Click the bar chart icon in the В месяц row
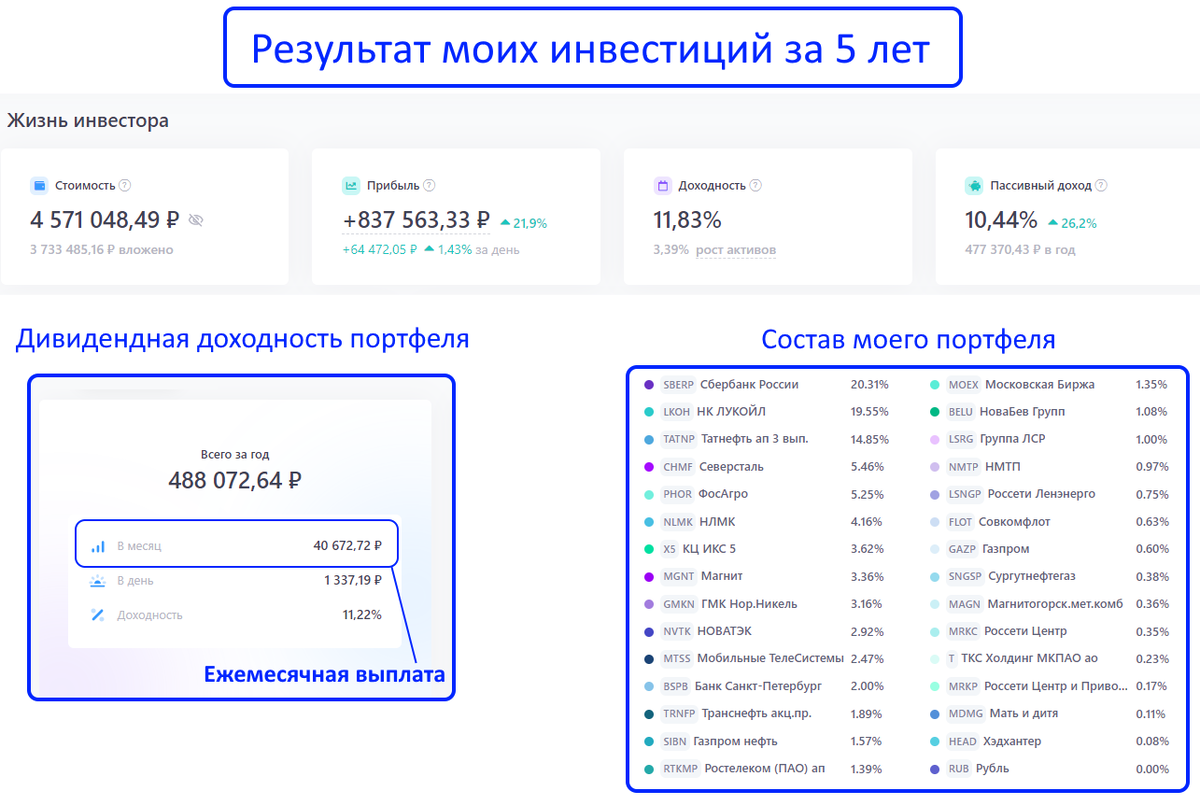Viewport: 1200px width, 805px height. pos(98,546)
